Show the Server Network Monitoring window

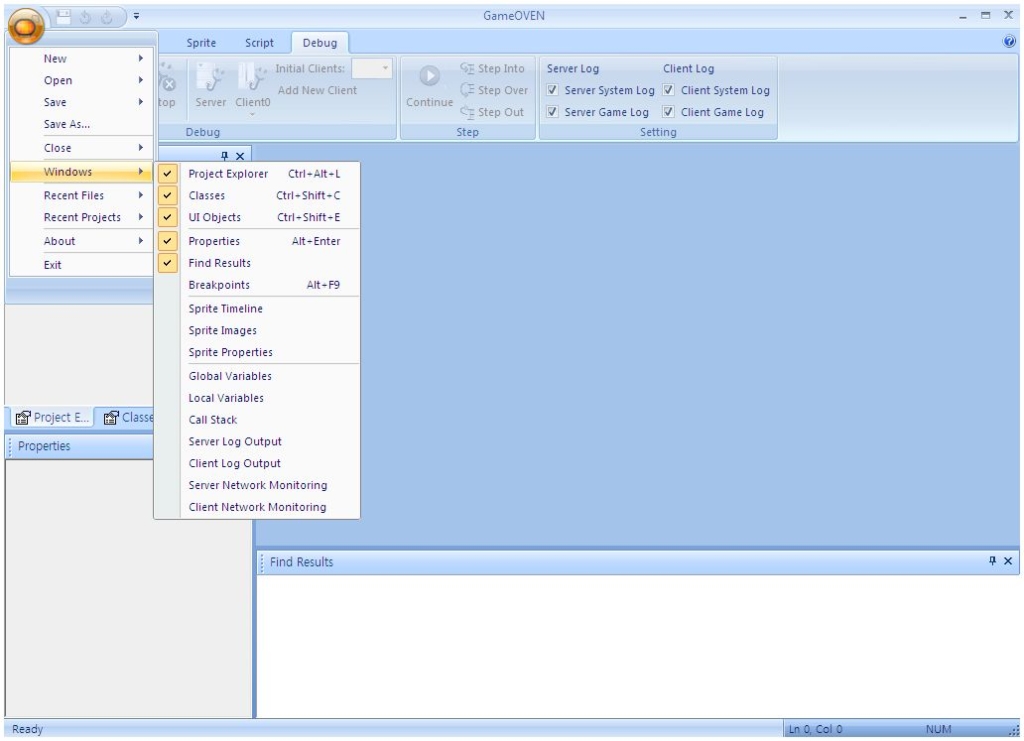click(257, 485)
